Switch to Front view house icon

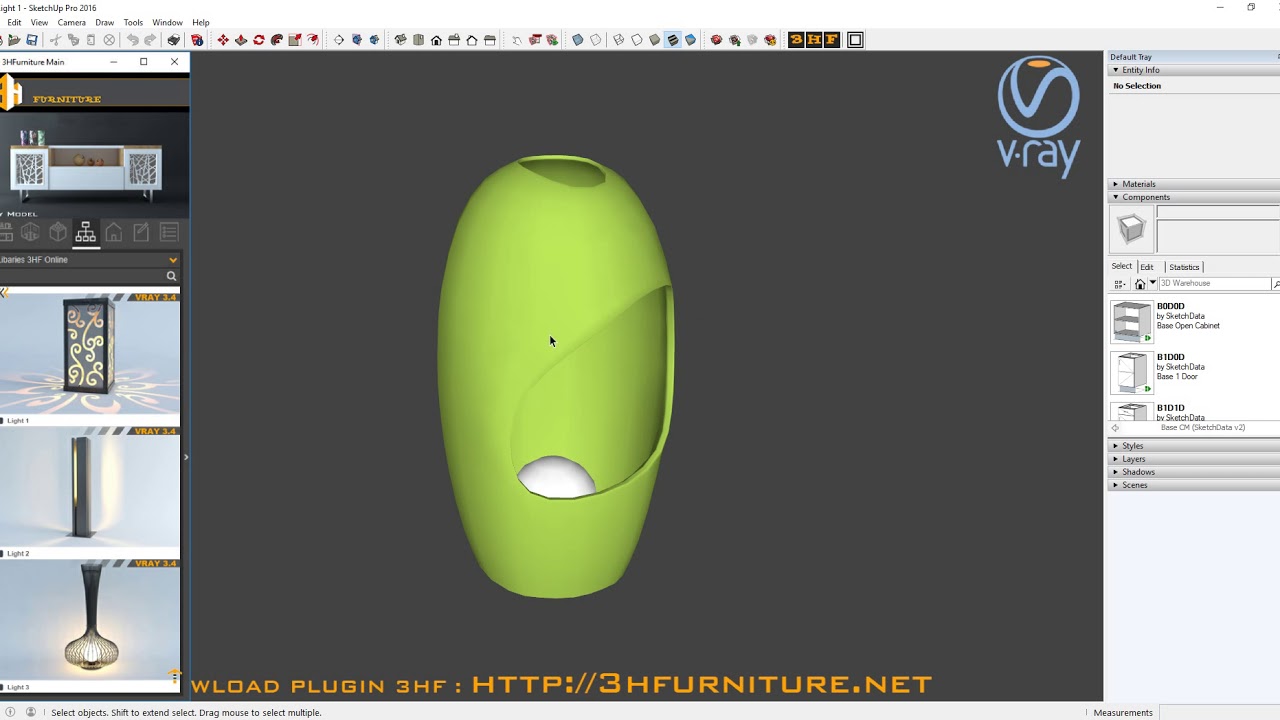(x=436, y=40)
